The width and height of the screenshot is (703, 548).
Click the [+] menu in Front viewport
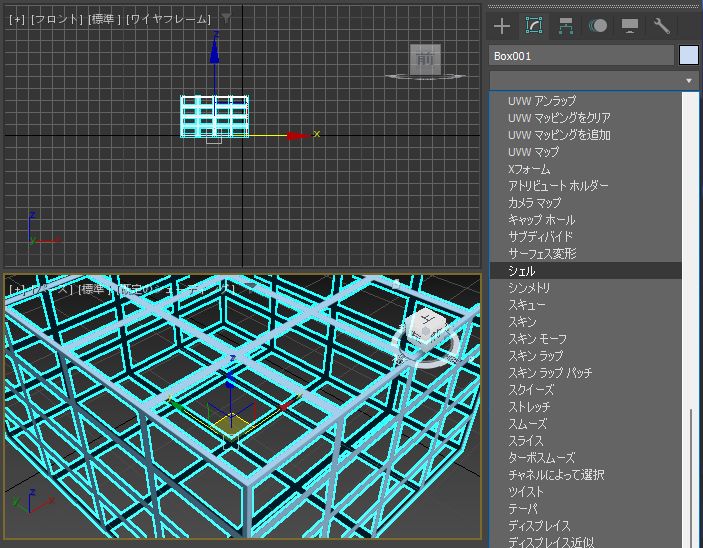point(17,19)
